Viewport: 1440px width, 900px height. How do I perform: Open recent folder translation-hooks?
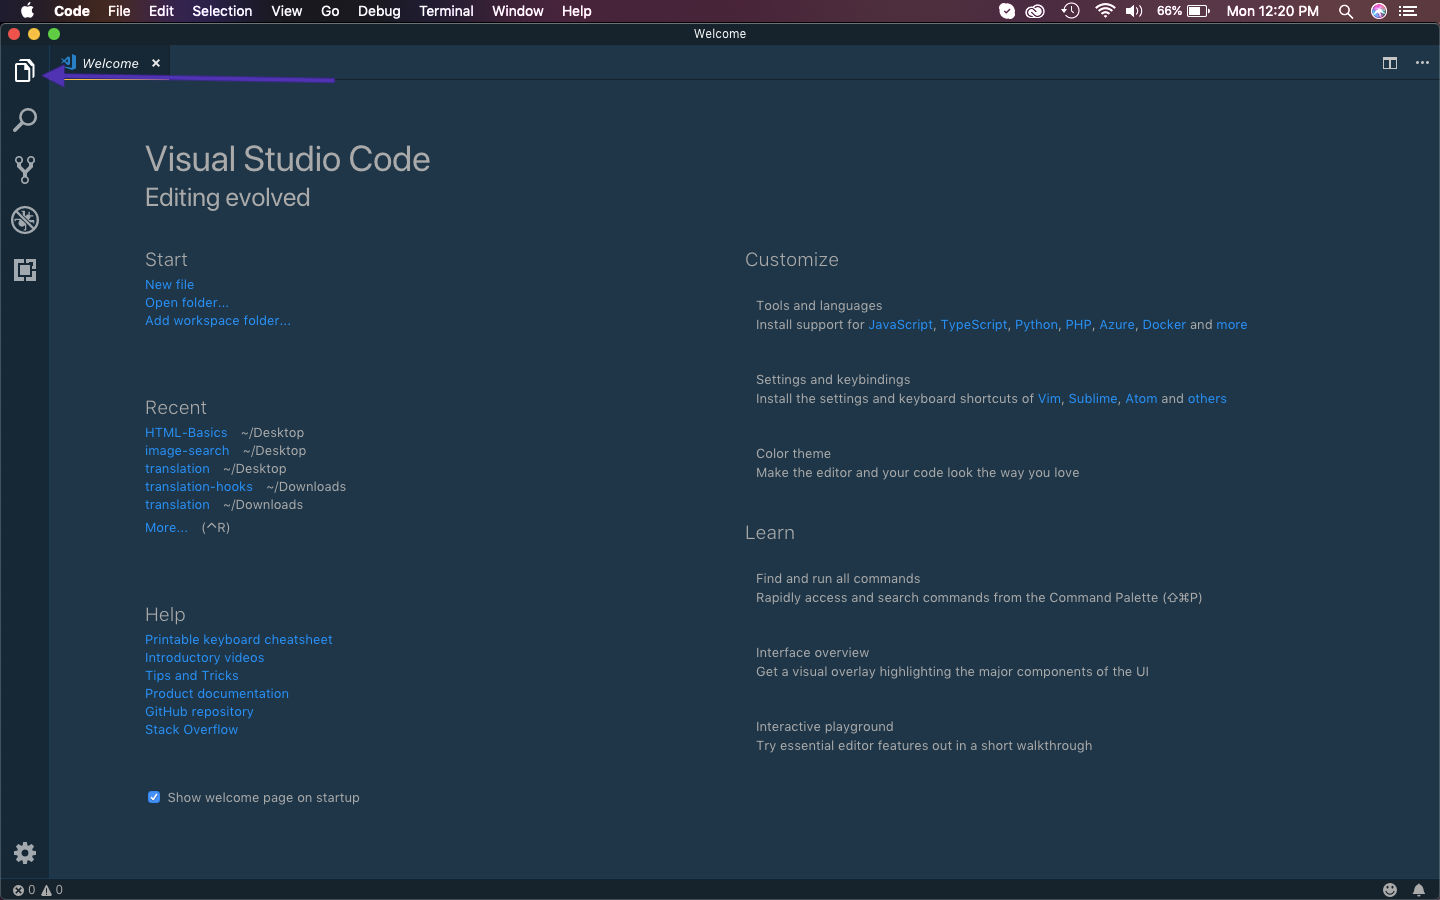coord(199,487)
